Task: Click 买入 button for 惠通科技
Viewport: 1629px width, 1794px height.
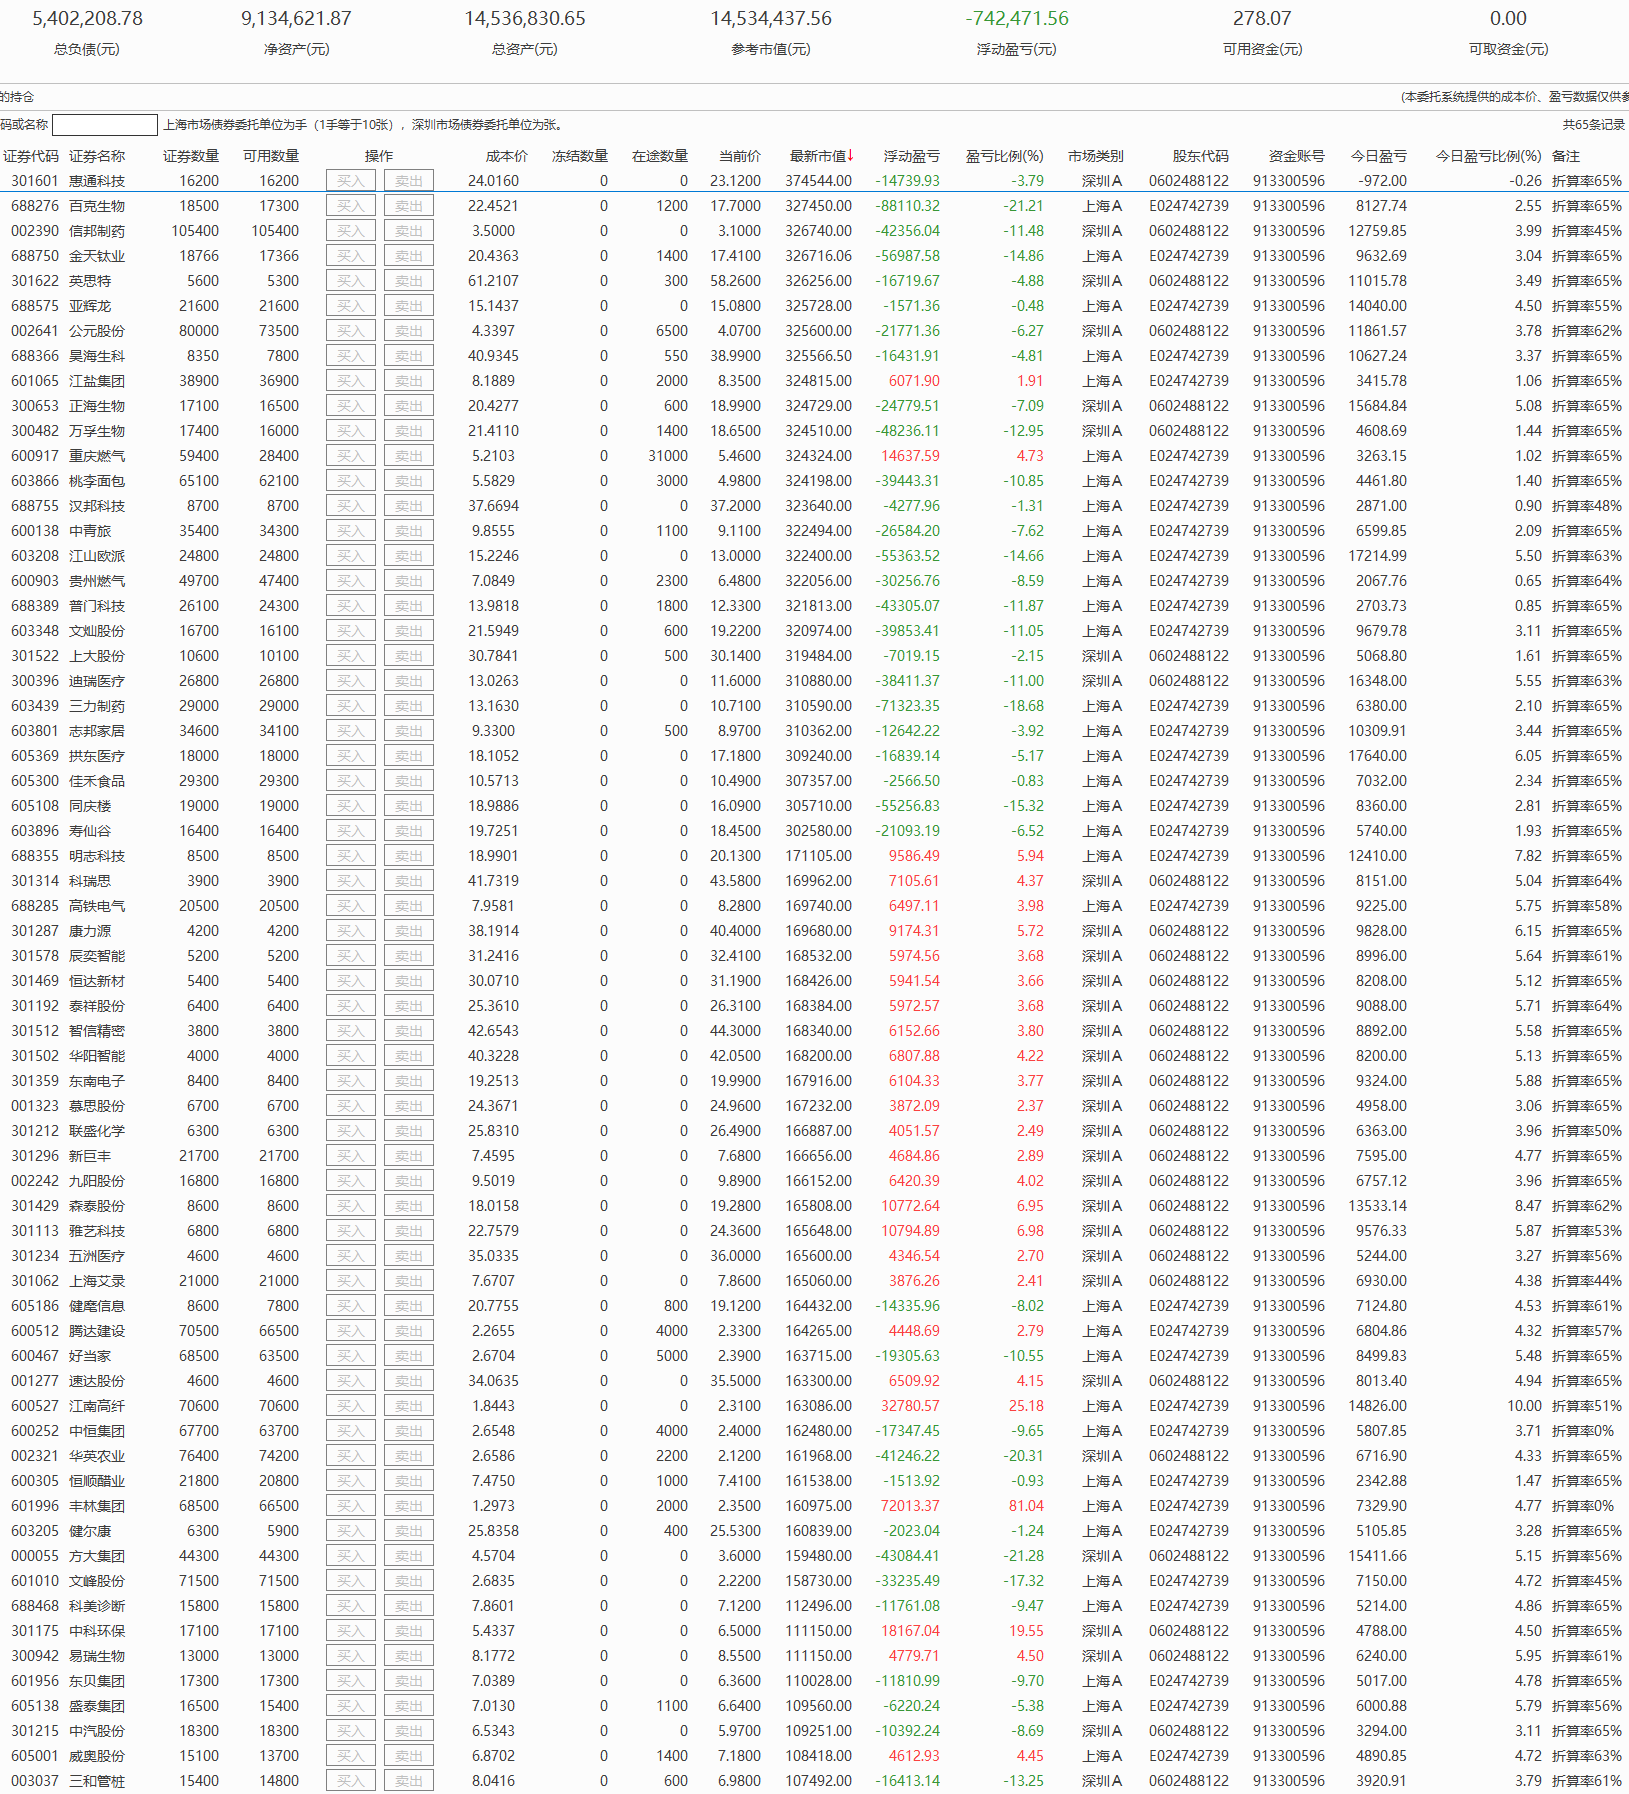Action: click(x=350, y=181)
